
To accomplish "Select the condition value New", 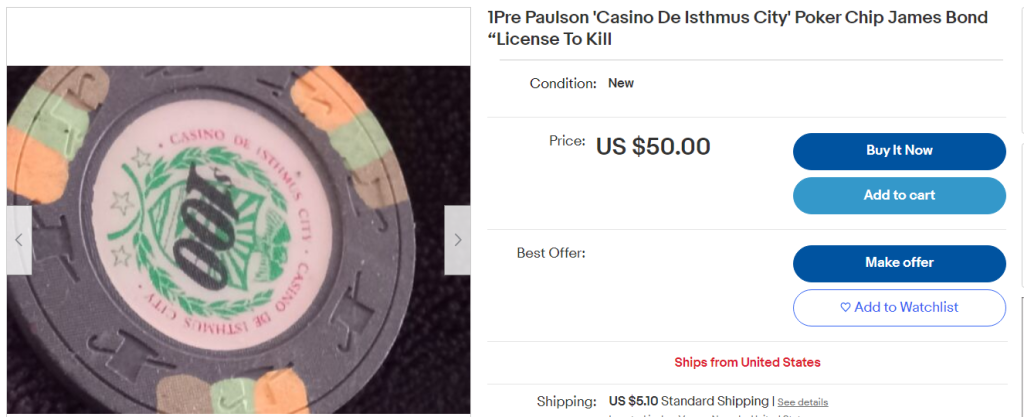I will (621, 83).
